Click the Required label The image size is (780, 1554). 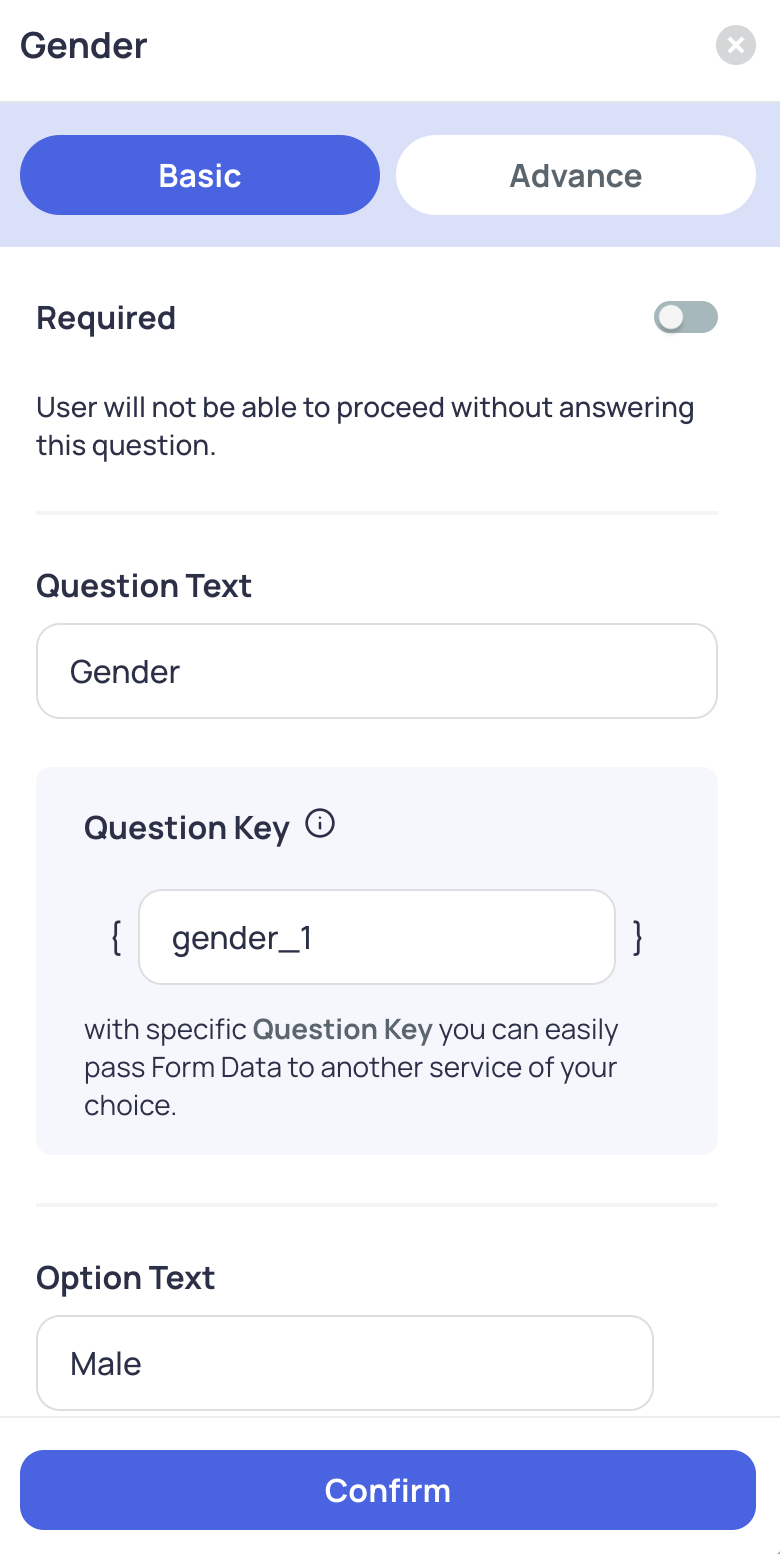(106, 318)
